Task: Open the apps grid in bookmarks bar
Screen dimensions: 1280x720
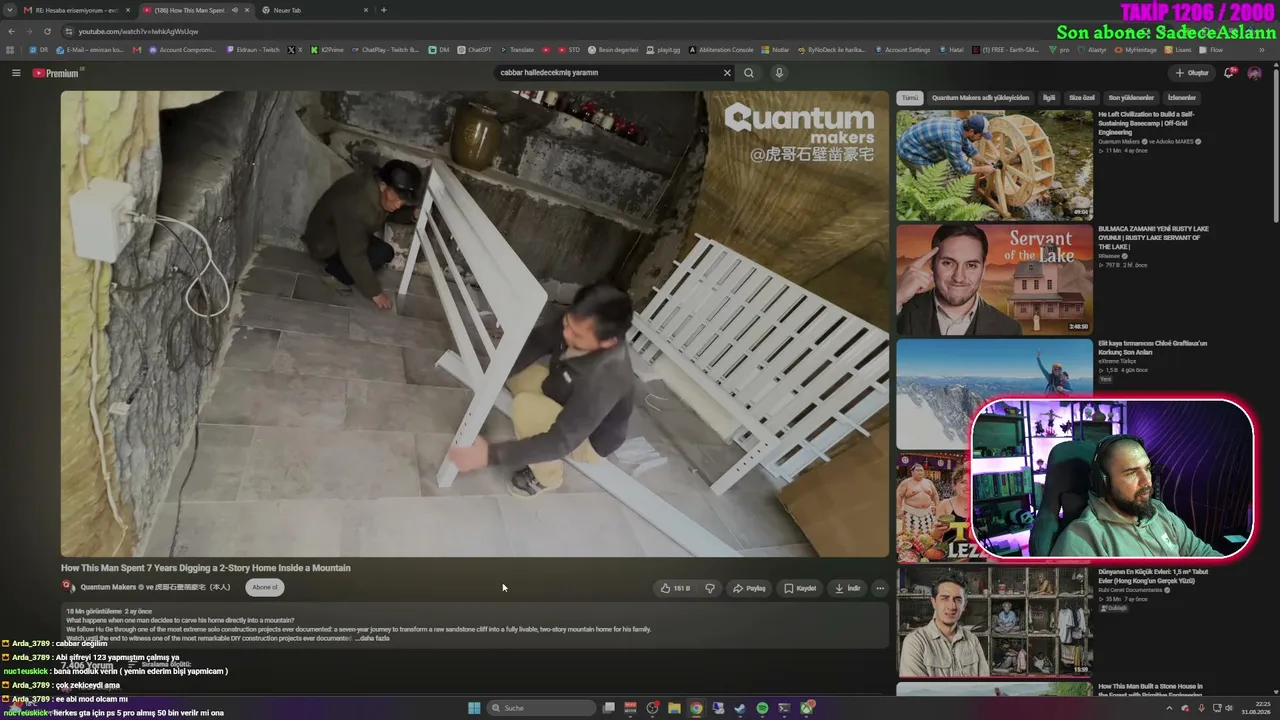Action: 11,49
